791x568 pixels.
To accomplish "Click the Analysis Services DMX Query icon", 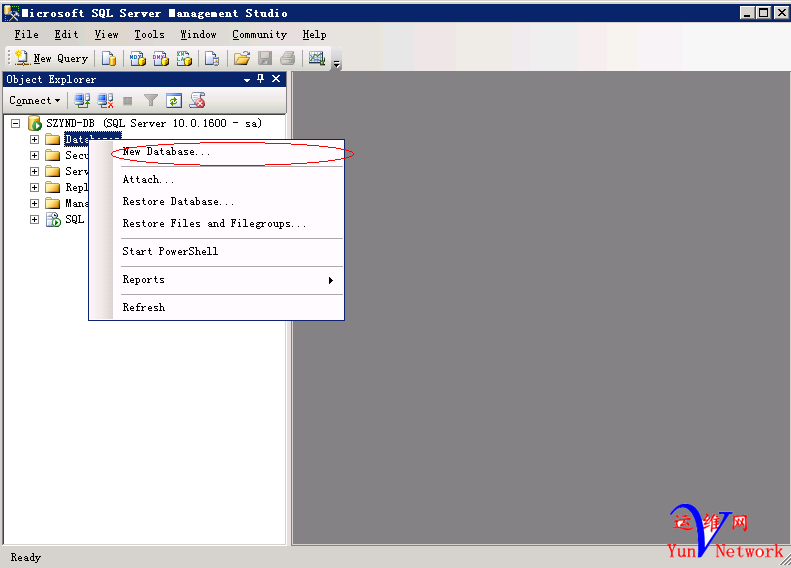I will pyautogui.click(x=161, y=59).
